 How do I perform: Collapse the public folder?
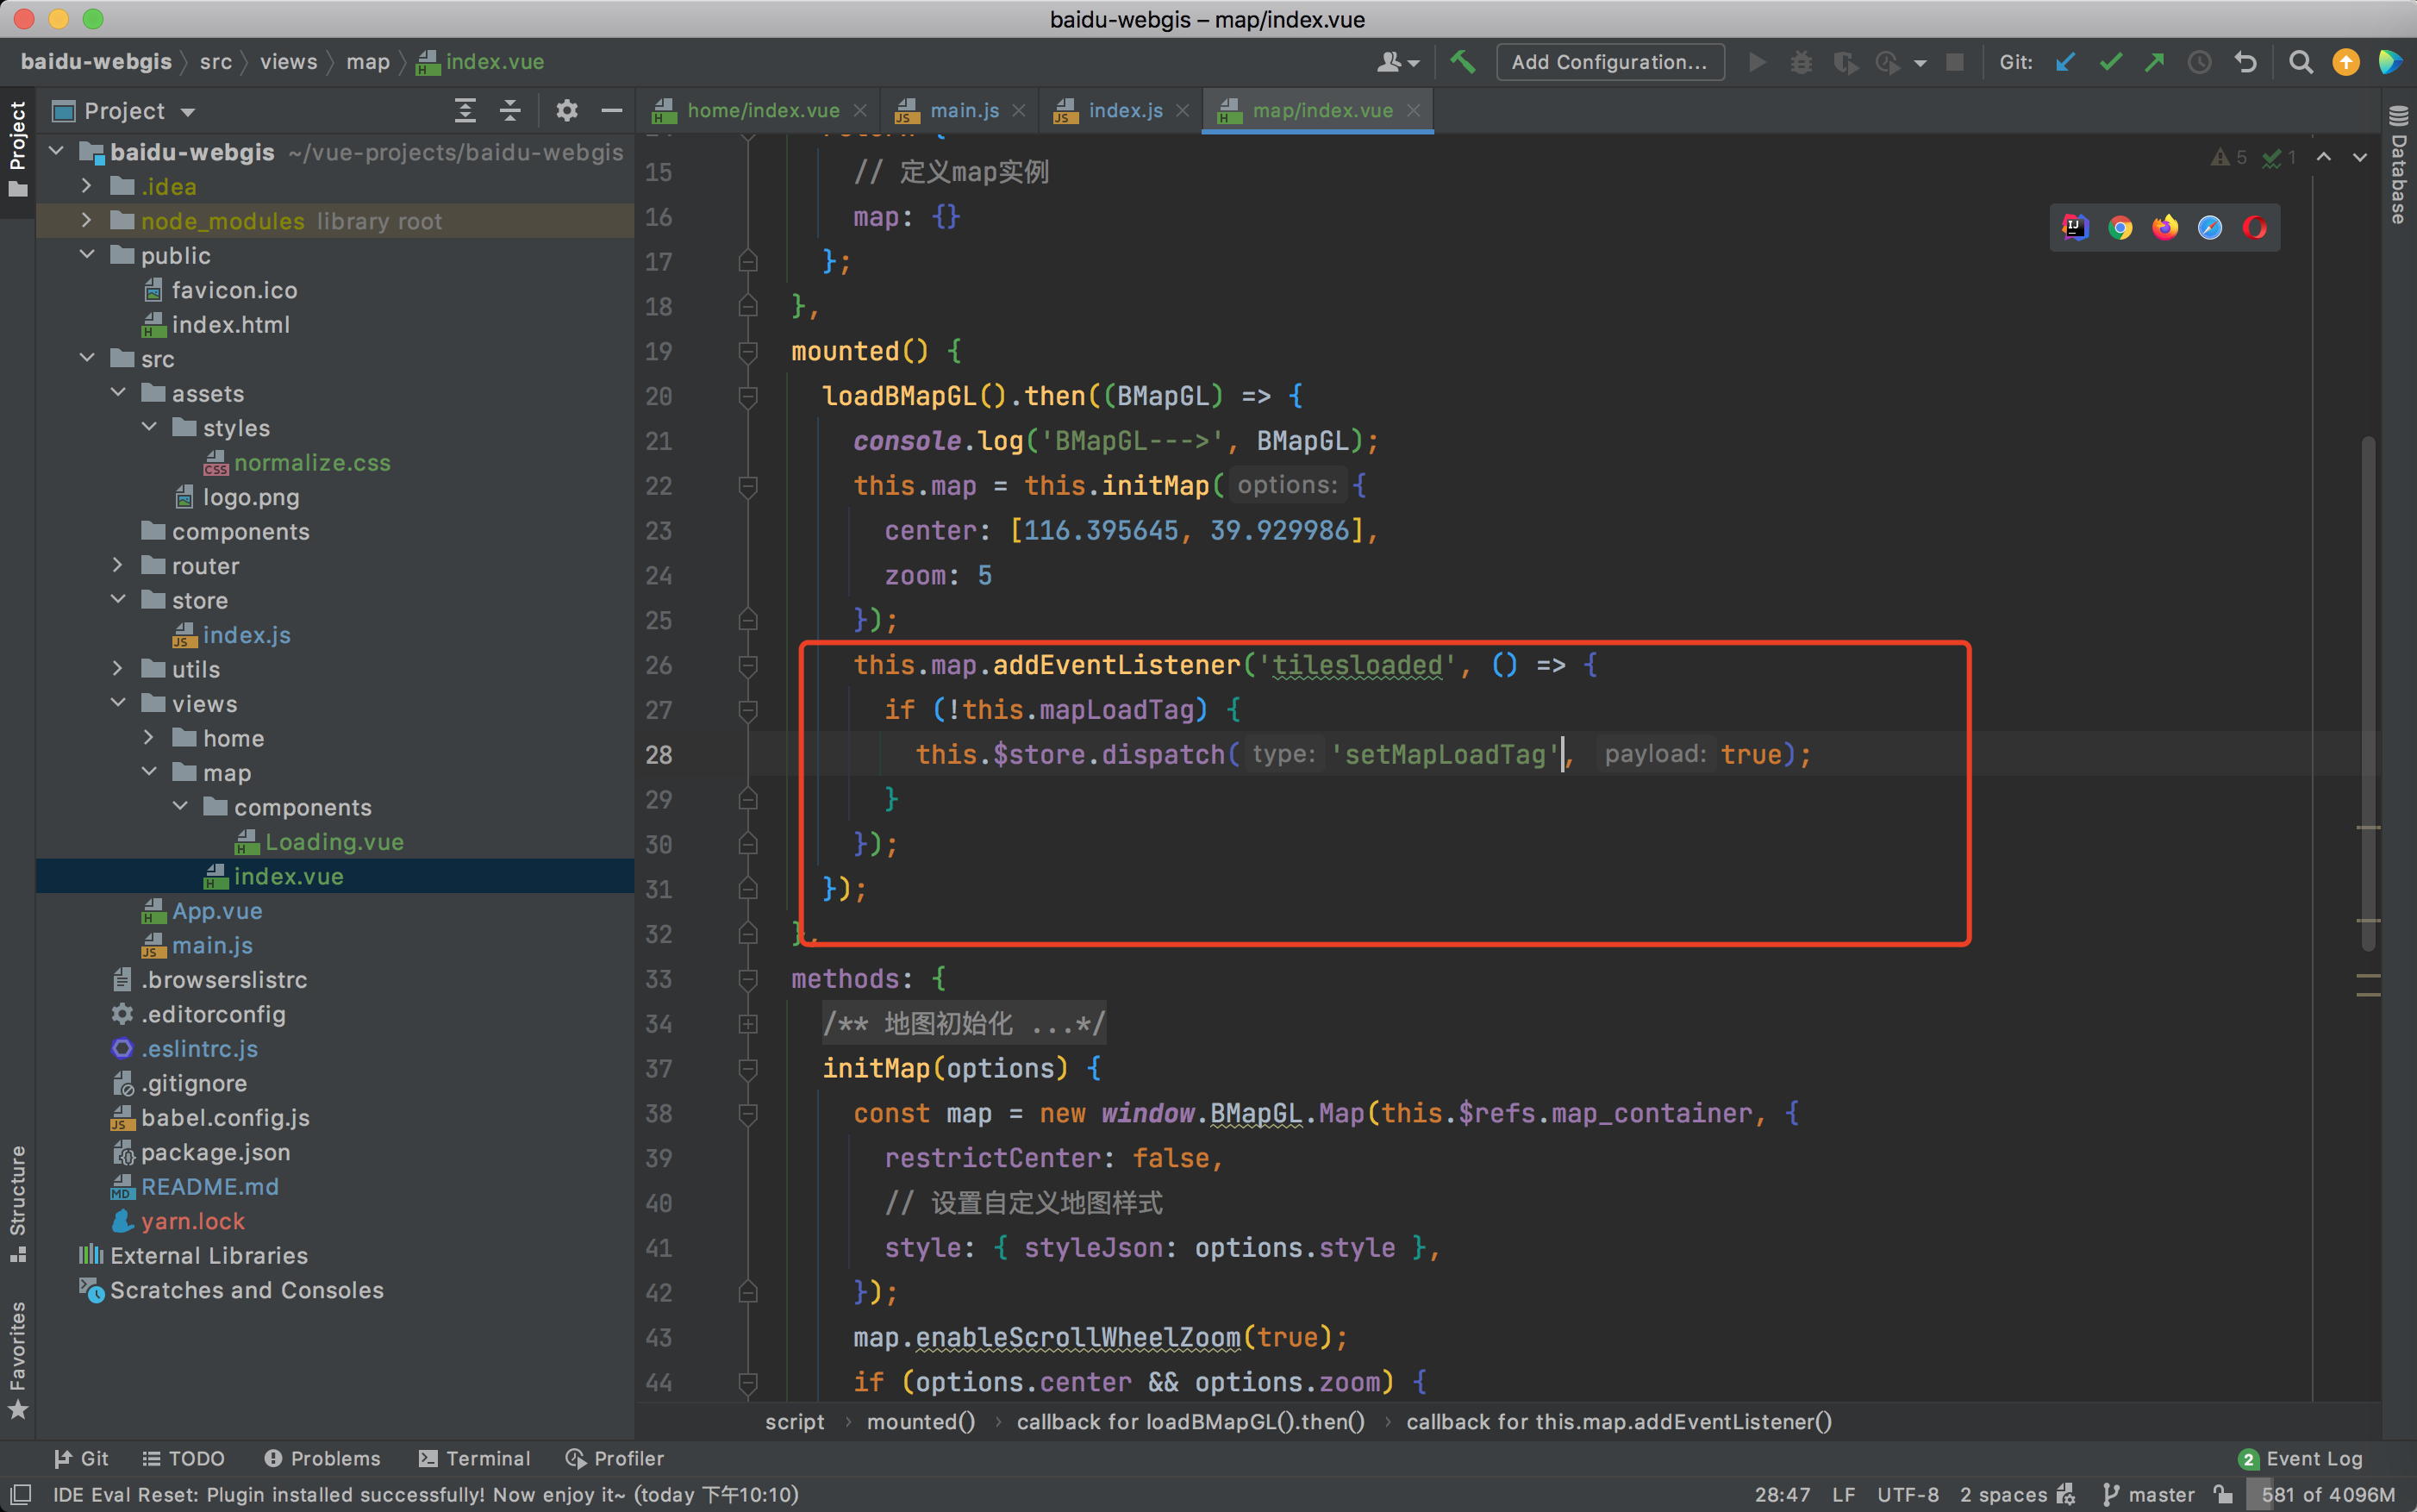pyautogui.click(x=87, y=255)
